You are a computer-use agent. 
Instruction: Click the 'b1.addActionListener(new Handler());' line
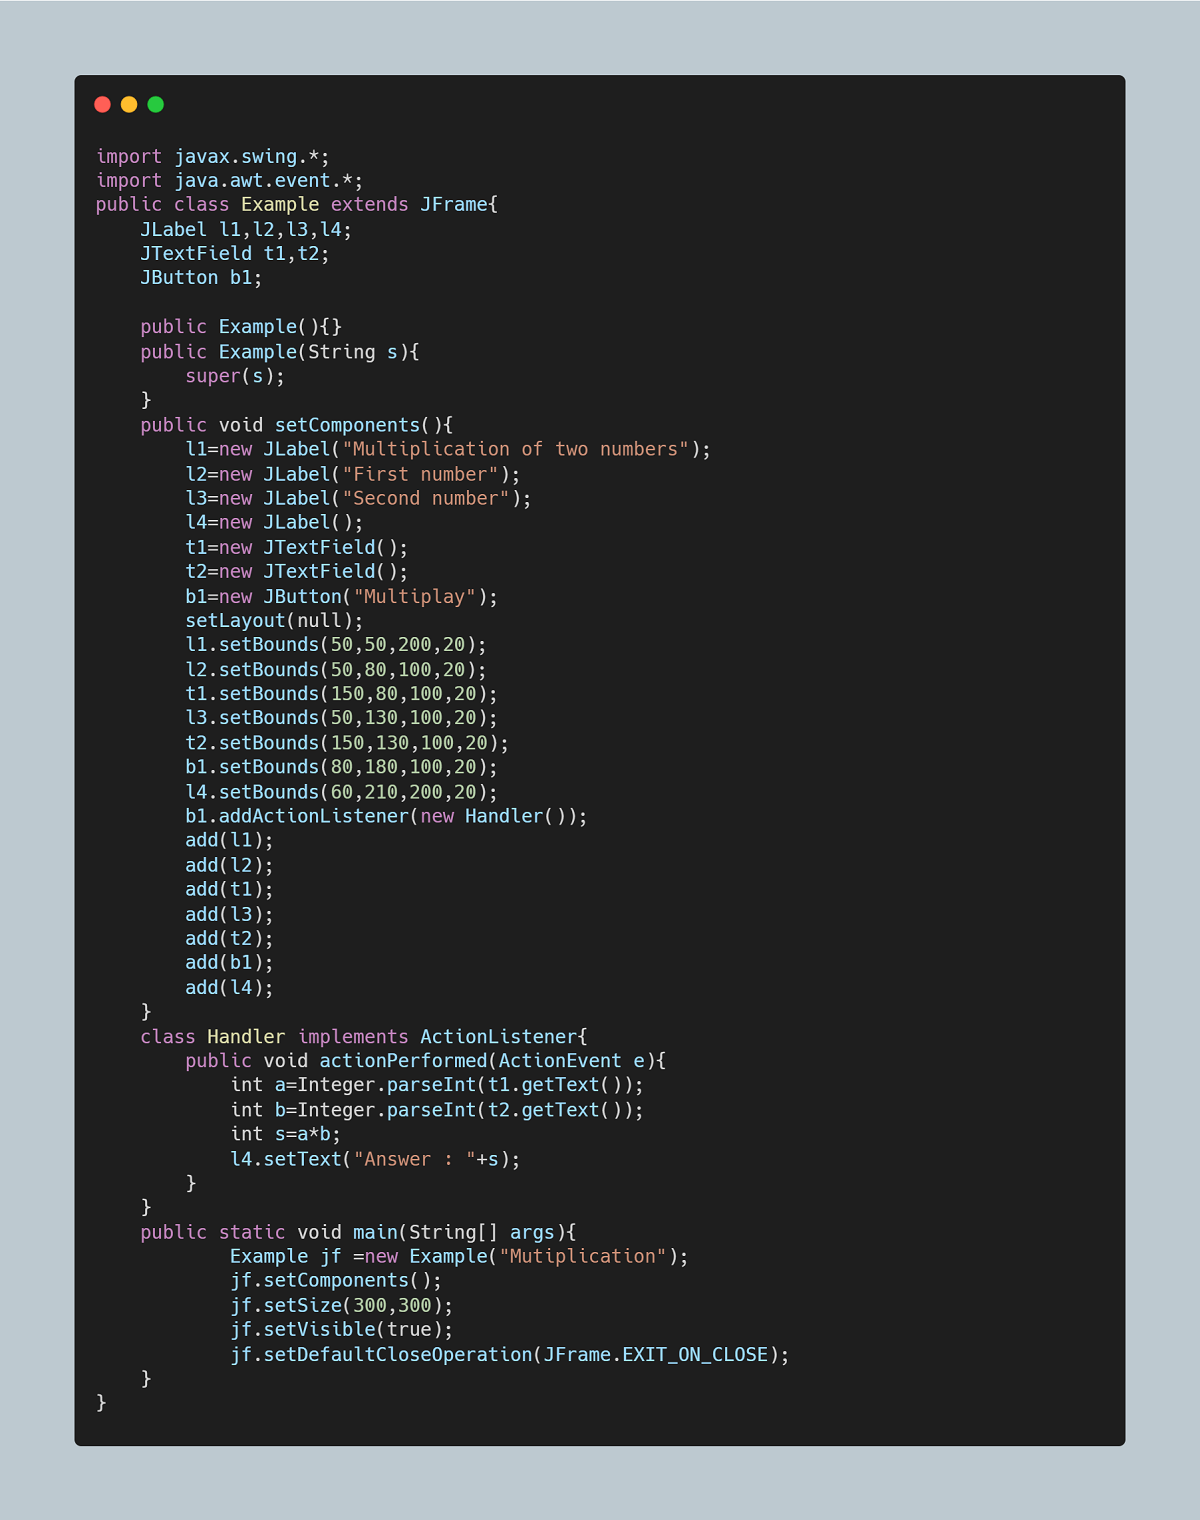click(386, 816)
